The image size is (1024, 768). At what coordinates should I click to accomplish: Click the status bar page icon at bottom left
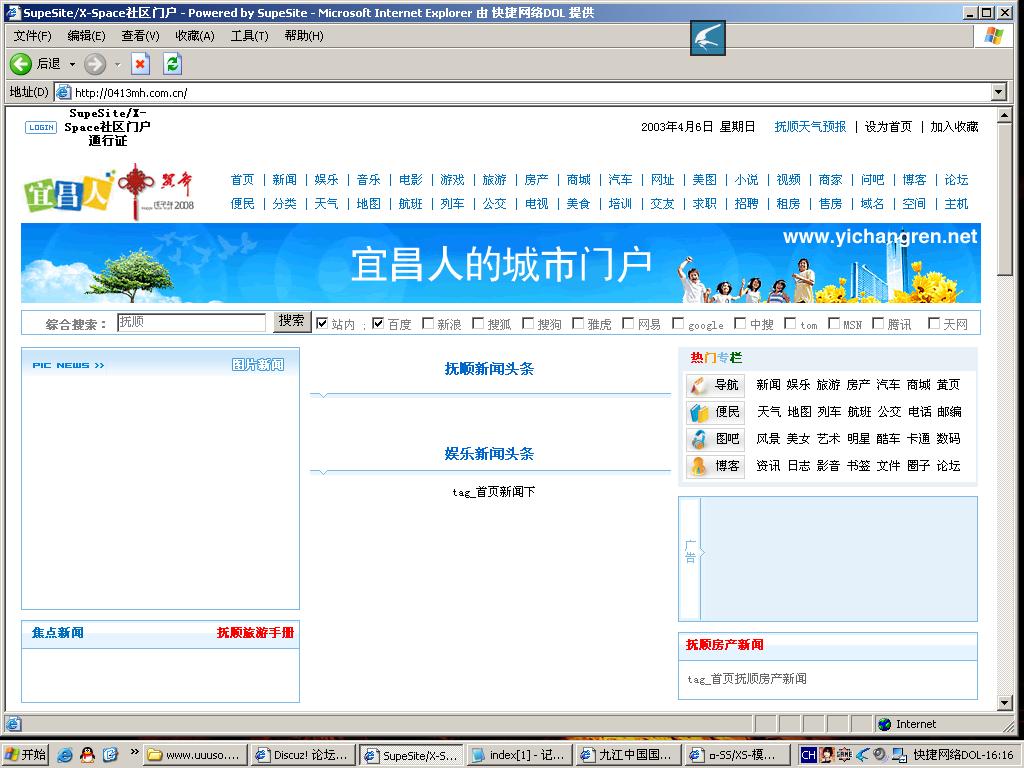pyautogui.click(x=14, y=724)
